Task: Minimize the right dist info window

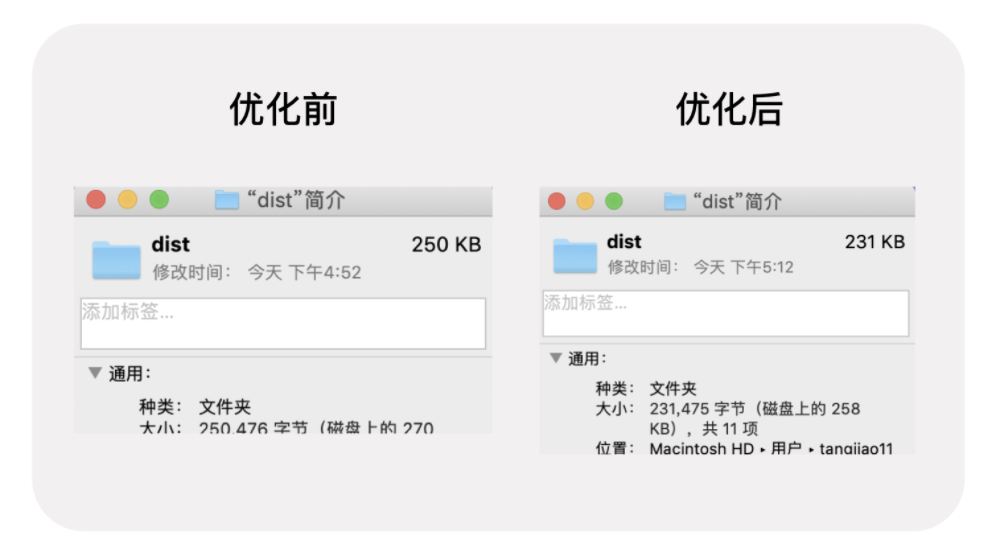Action: (x=585, y=201)
